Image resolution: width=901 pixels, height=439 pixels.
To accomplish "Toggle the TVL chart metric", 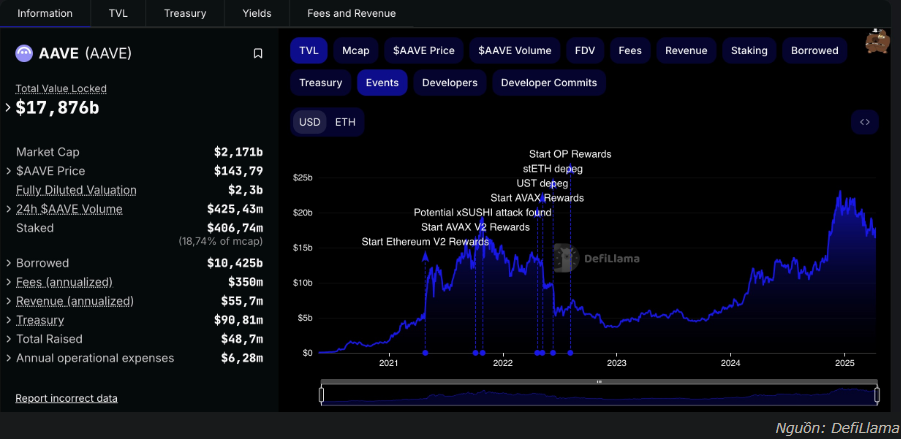I will 309,51.
